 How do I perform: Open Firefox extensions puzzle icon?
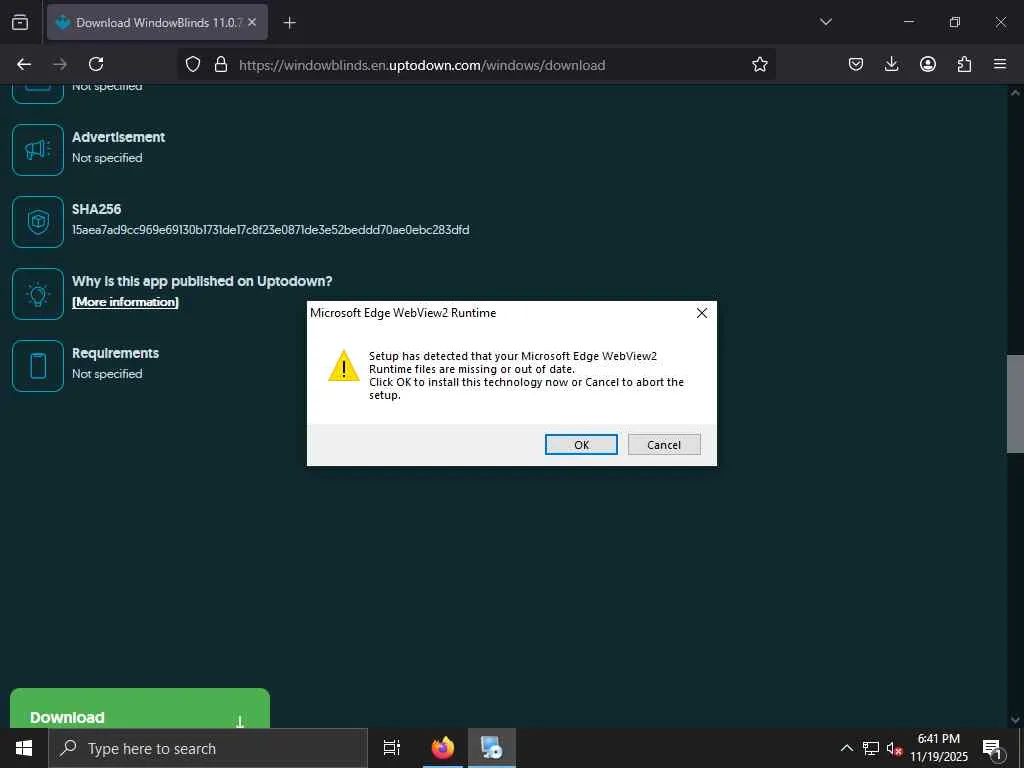(964, 64)
